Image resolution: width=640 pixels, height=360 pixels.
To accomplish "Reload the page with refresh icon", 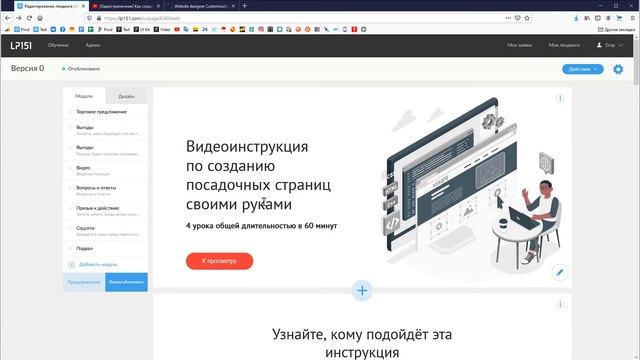I will point(29,18).
